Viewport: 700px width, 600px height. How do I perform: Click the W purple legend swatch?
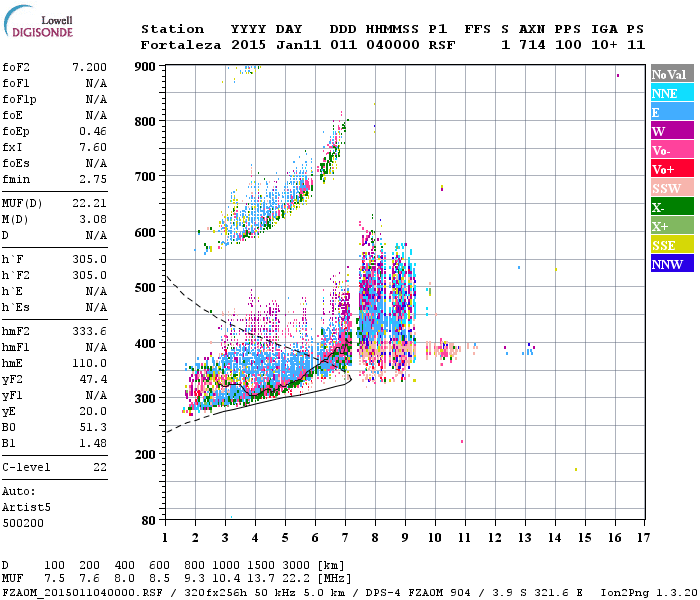672,131
